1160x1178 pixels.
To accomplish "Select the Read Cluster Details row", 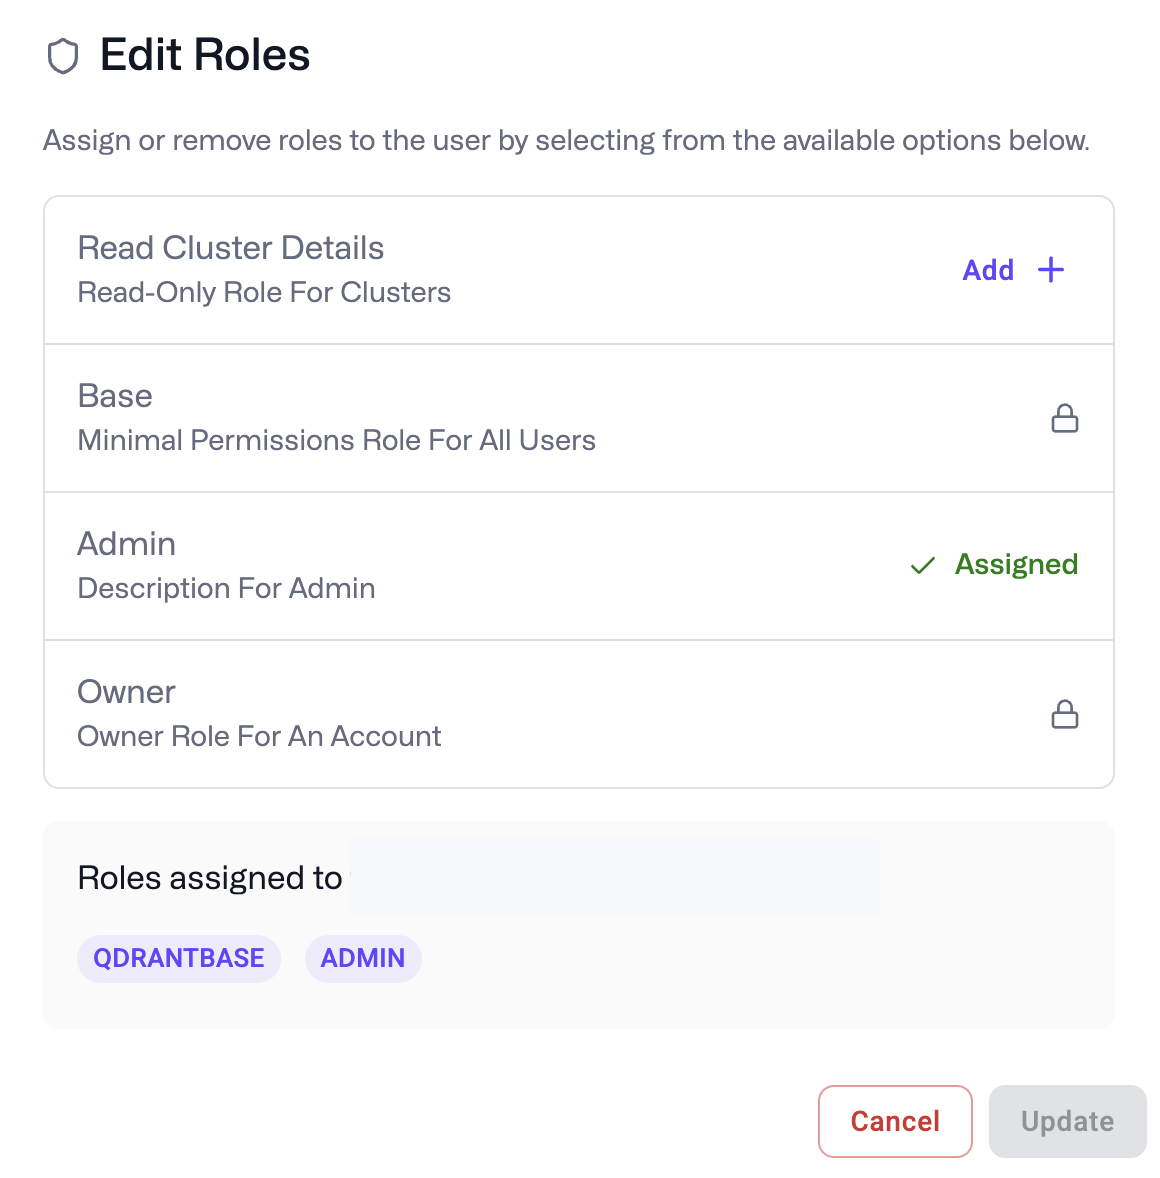I will click(500, 270).
